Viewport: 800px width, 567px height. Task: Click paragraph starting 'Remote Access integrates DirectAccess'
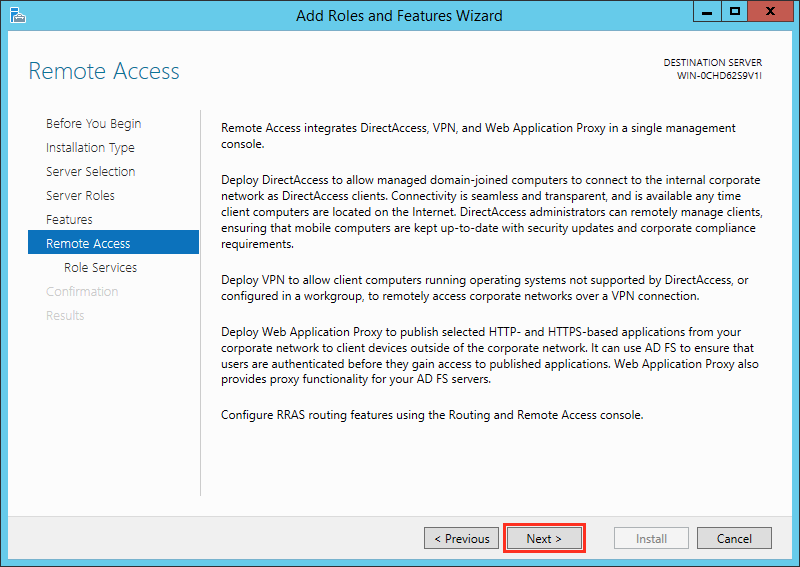(x=478, y=136)
